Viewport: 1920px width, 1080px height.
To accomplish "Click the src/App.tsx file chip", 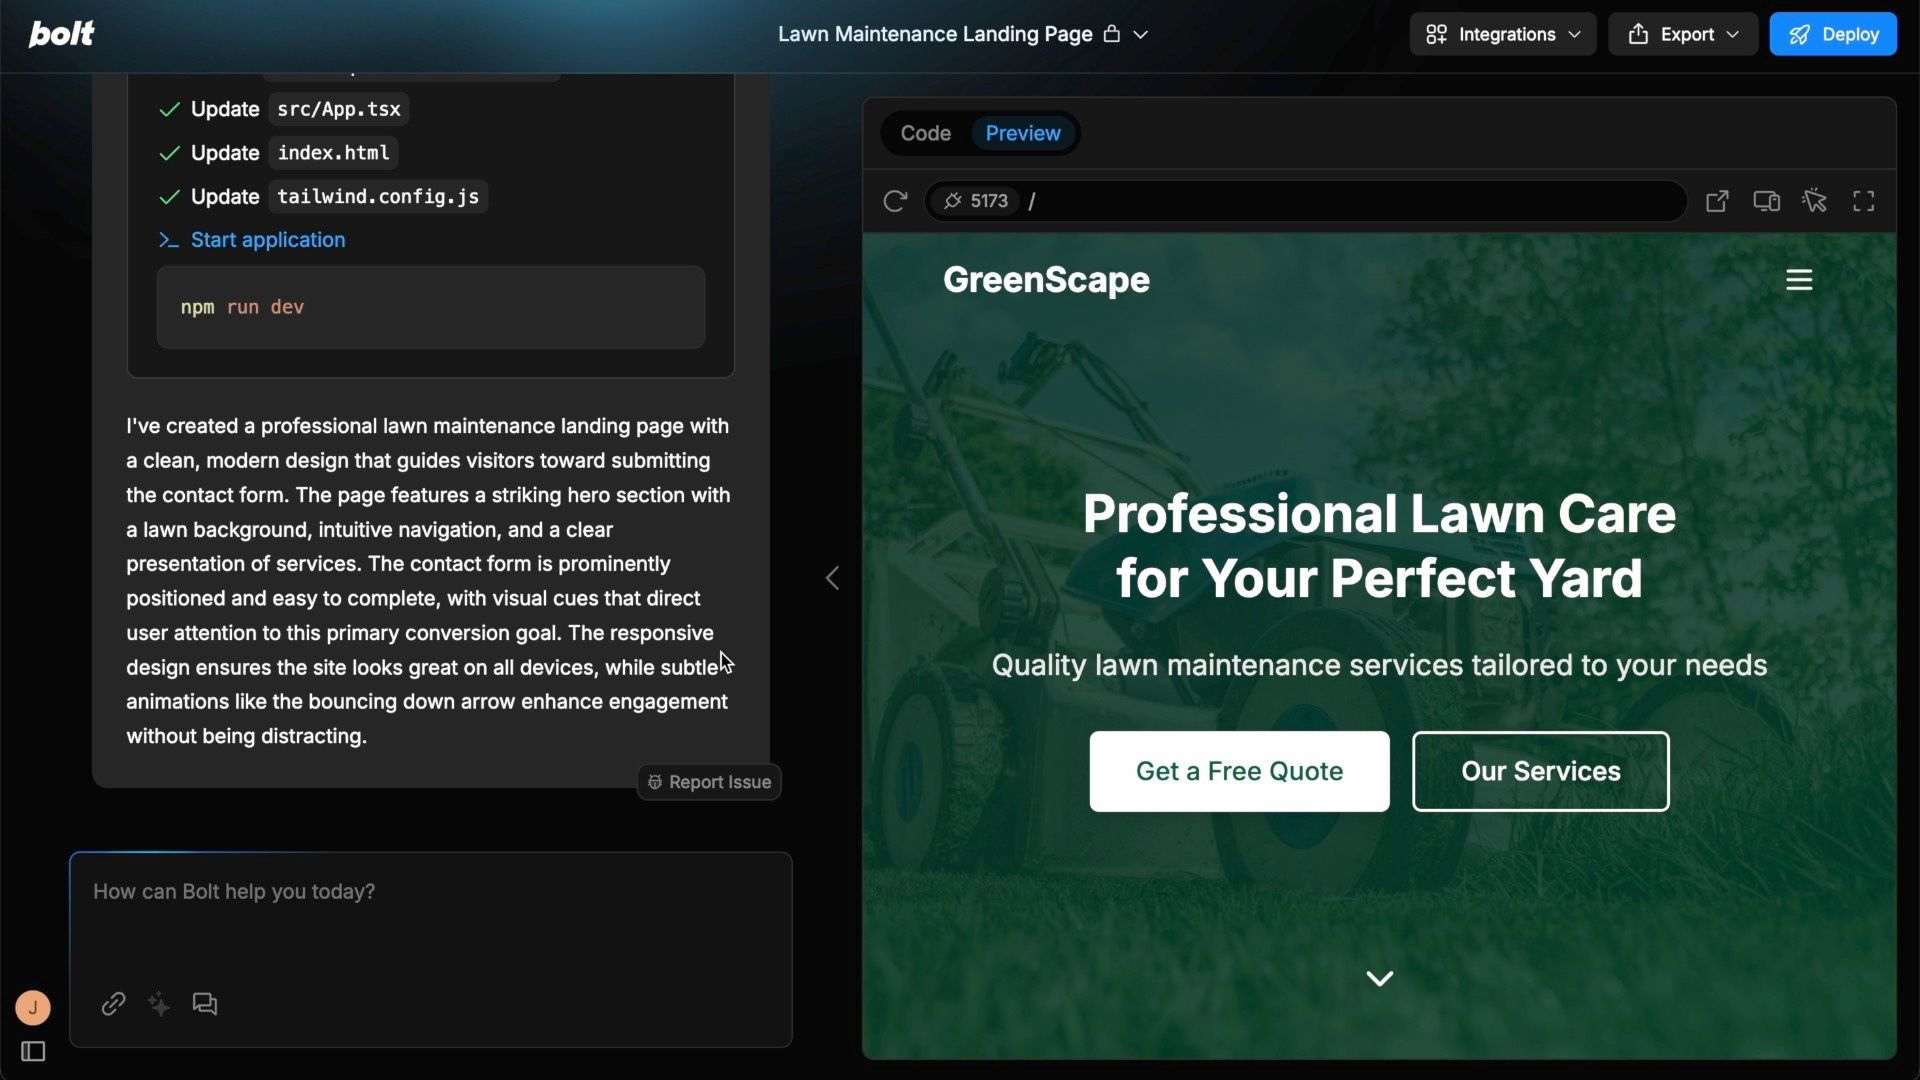I will click(x=339, y=109).
